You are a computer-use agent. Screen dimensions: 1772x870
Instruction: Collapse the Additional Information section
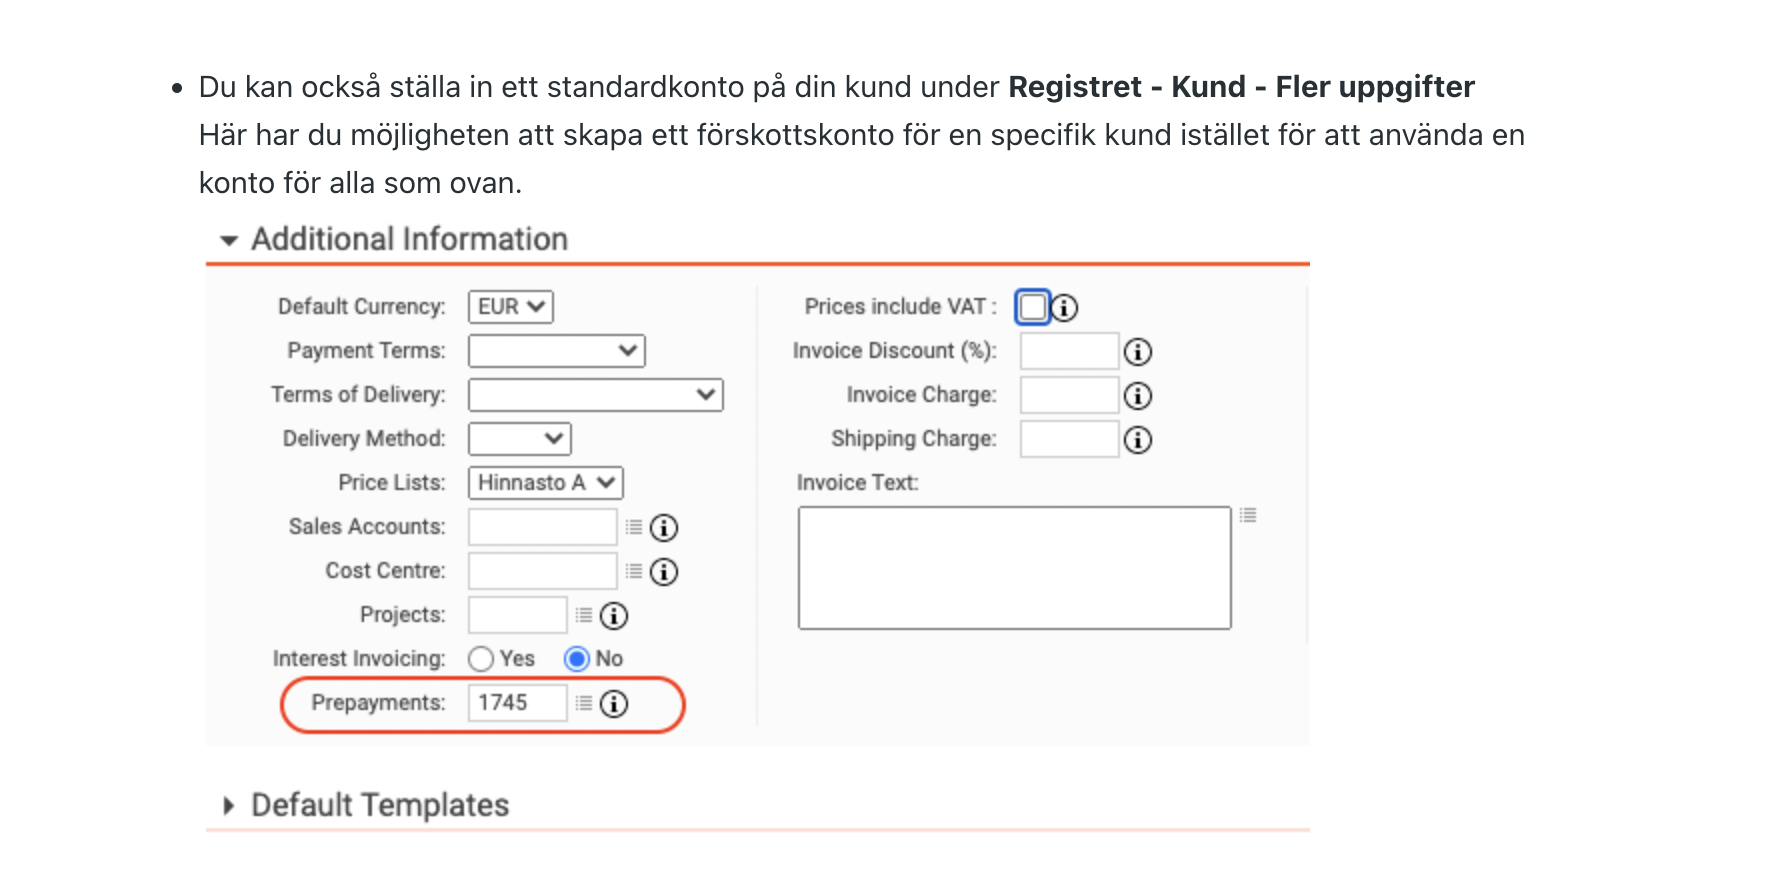(x=229, y=240)
